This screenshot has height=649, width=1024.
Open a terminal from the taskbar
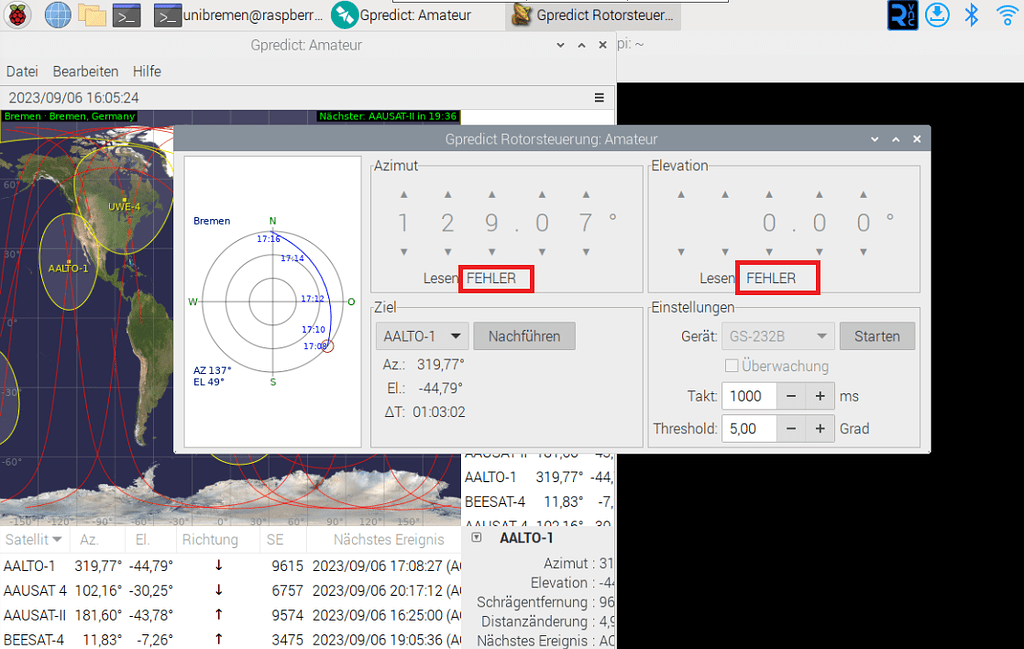pyautogui.click(x=128, y=15)
